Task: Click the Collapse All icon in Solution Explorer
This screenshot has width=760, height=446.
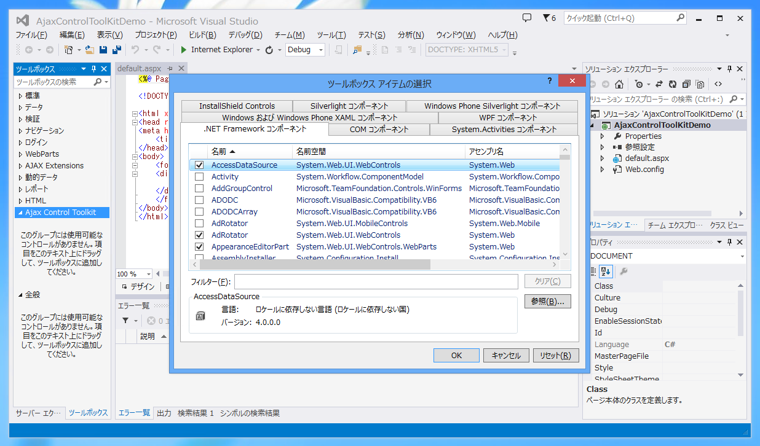Action: pos(686,84)
